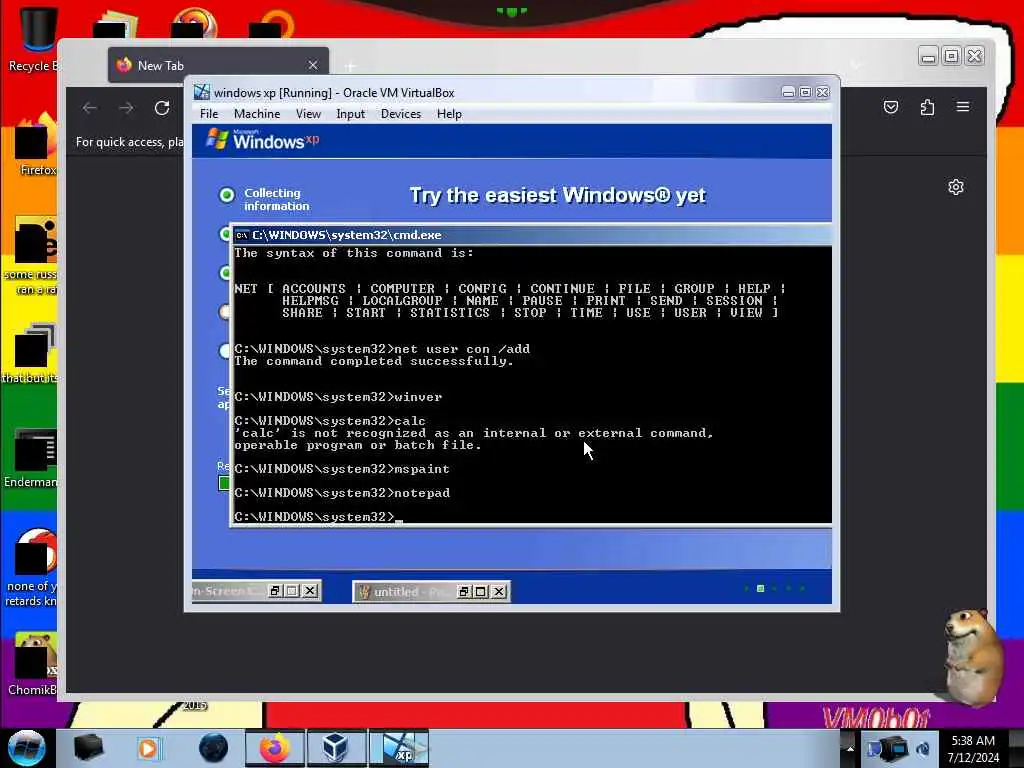The image size is (1024, 768).
Task: Select the ChomikBox desktop icon
Action: pos(31,665)
